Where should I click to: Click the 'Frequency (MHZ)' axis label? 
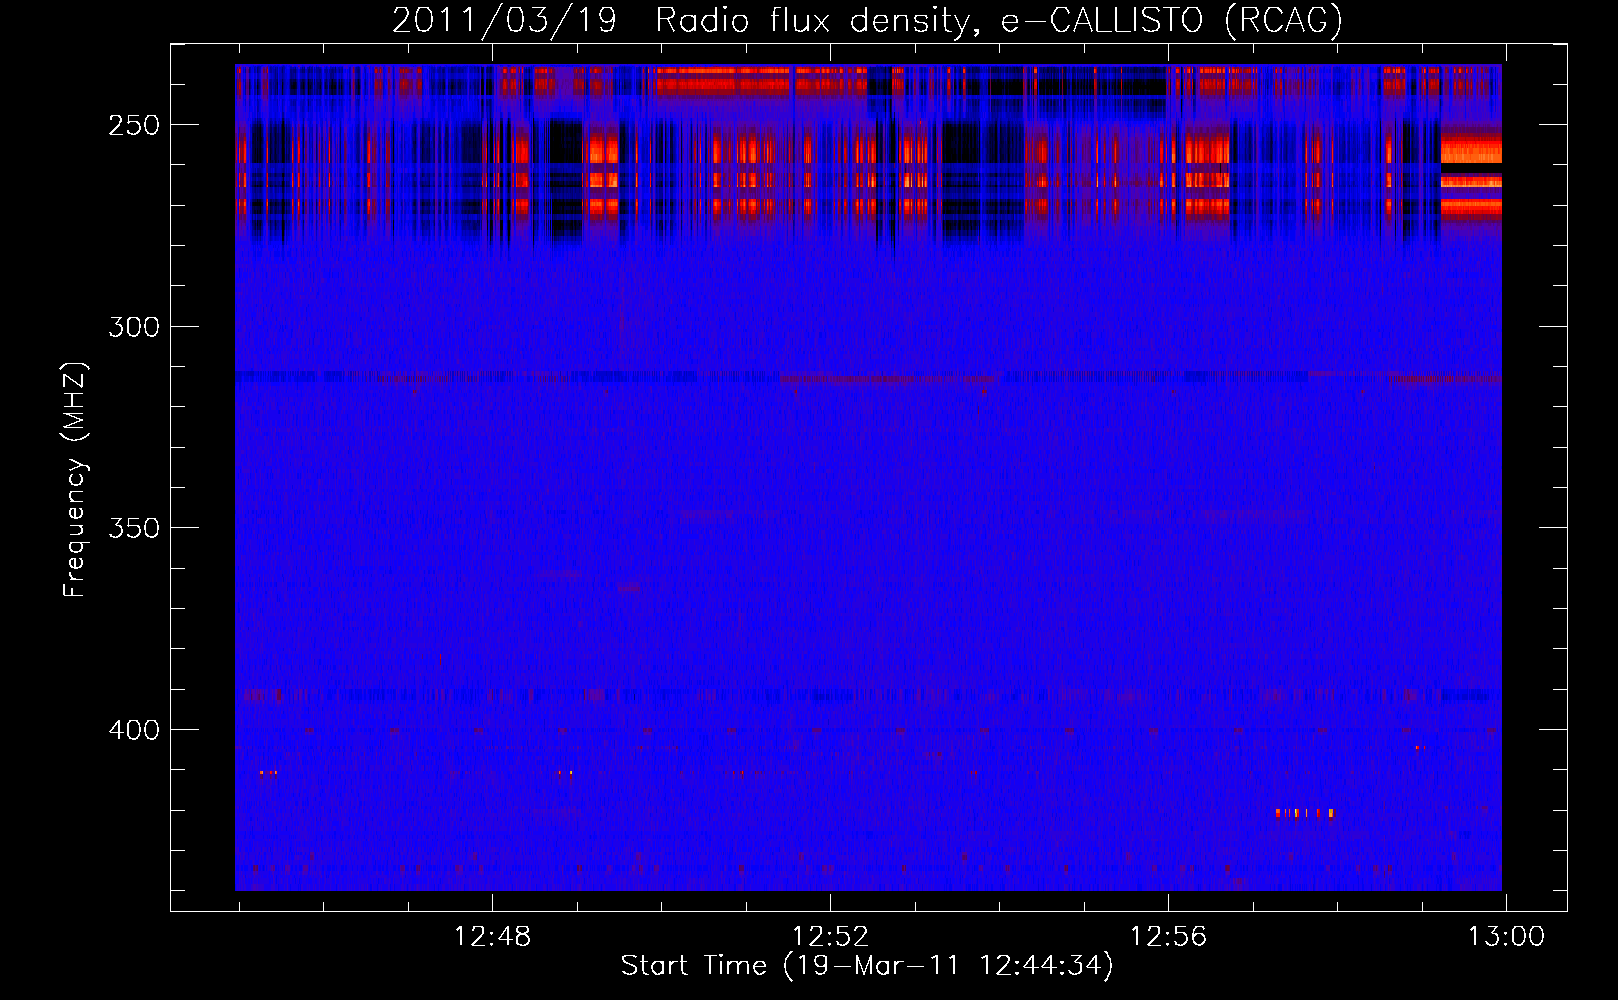click(x=75, y=480)
